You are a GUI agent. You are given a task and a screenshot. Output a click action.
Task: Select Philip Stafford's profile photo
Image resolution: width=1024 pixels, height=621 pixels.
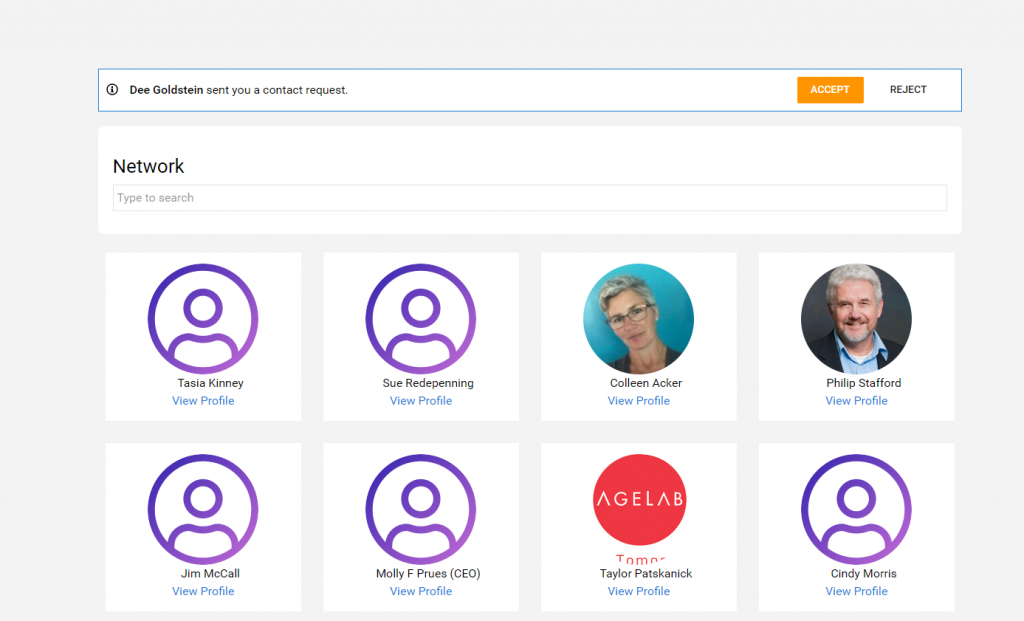coord(856,319)
